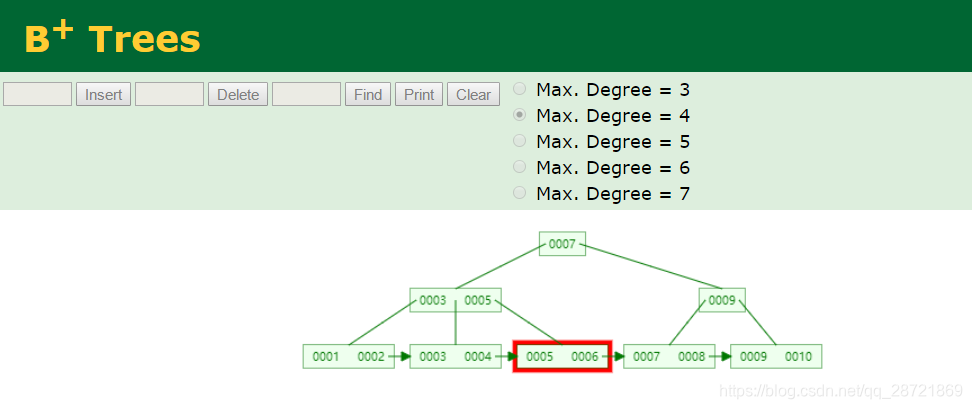This screenshot has height=409, width=972.
Task: Select Max. Degree = 3 radio button
Action: pyautogui.click(x=520, y=89)
